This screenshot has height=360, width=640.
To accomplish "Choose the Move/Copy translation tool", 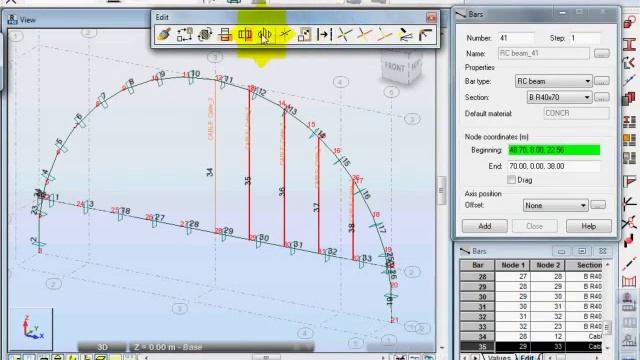I will (x=184, y=34).
